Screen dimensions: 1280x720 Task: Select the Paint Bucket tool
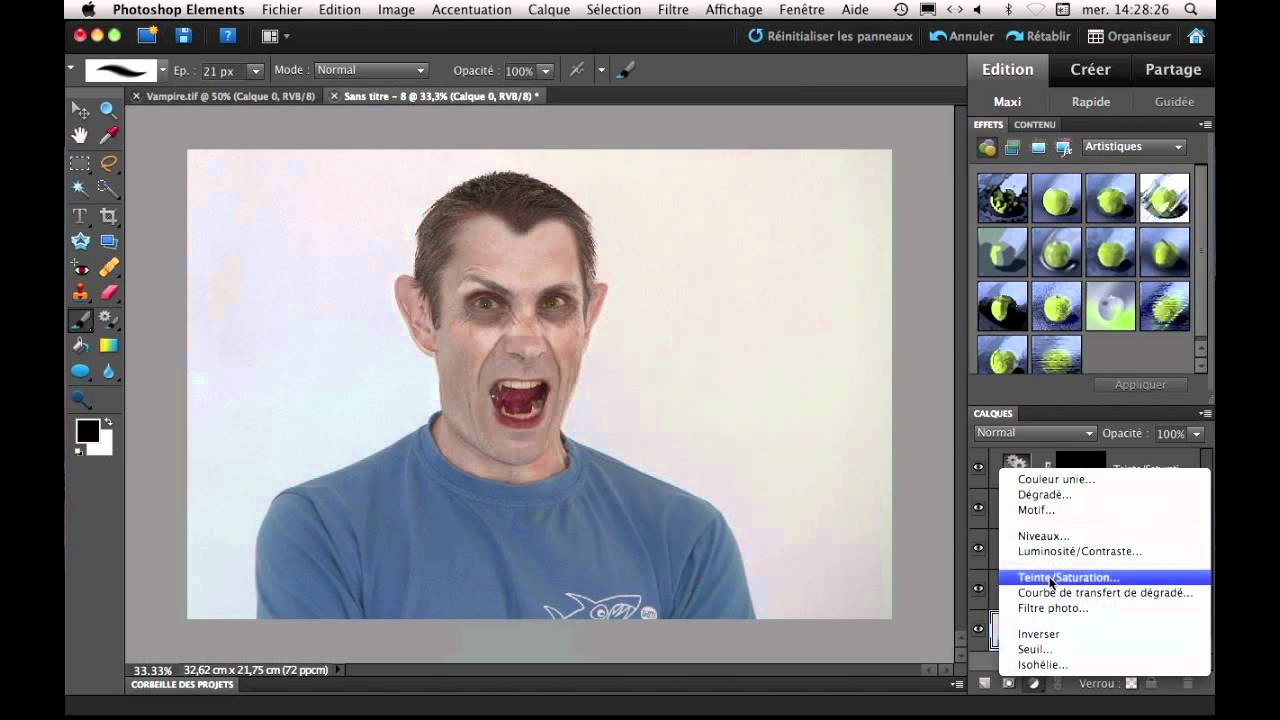[80, 346]
